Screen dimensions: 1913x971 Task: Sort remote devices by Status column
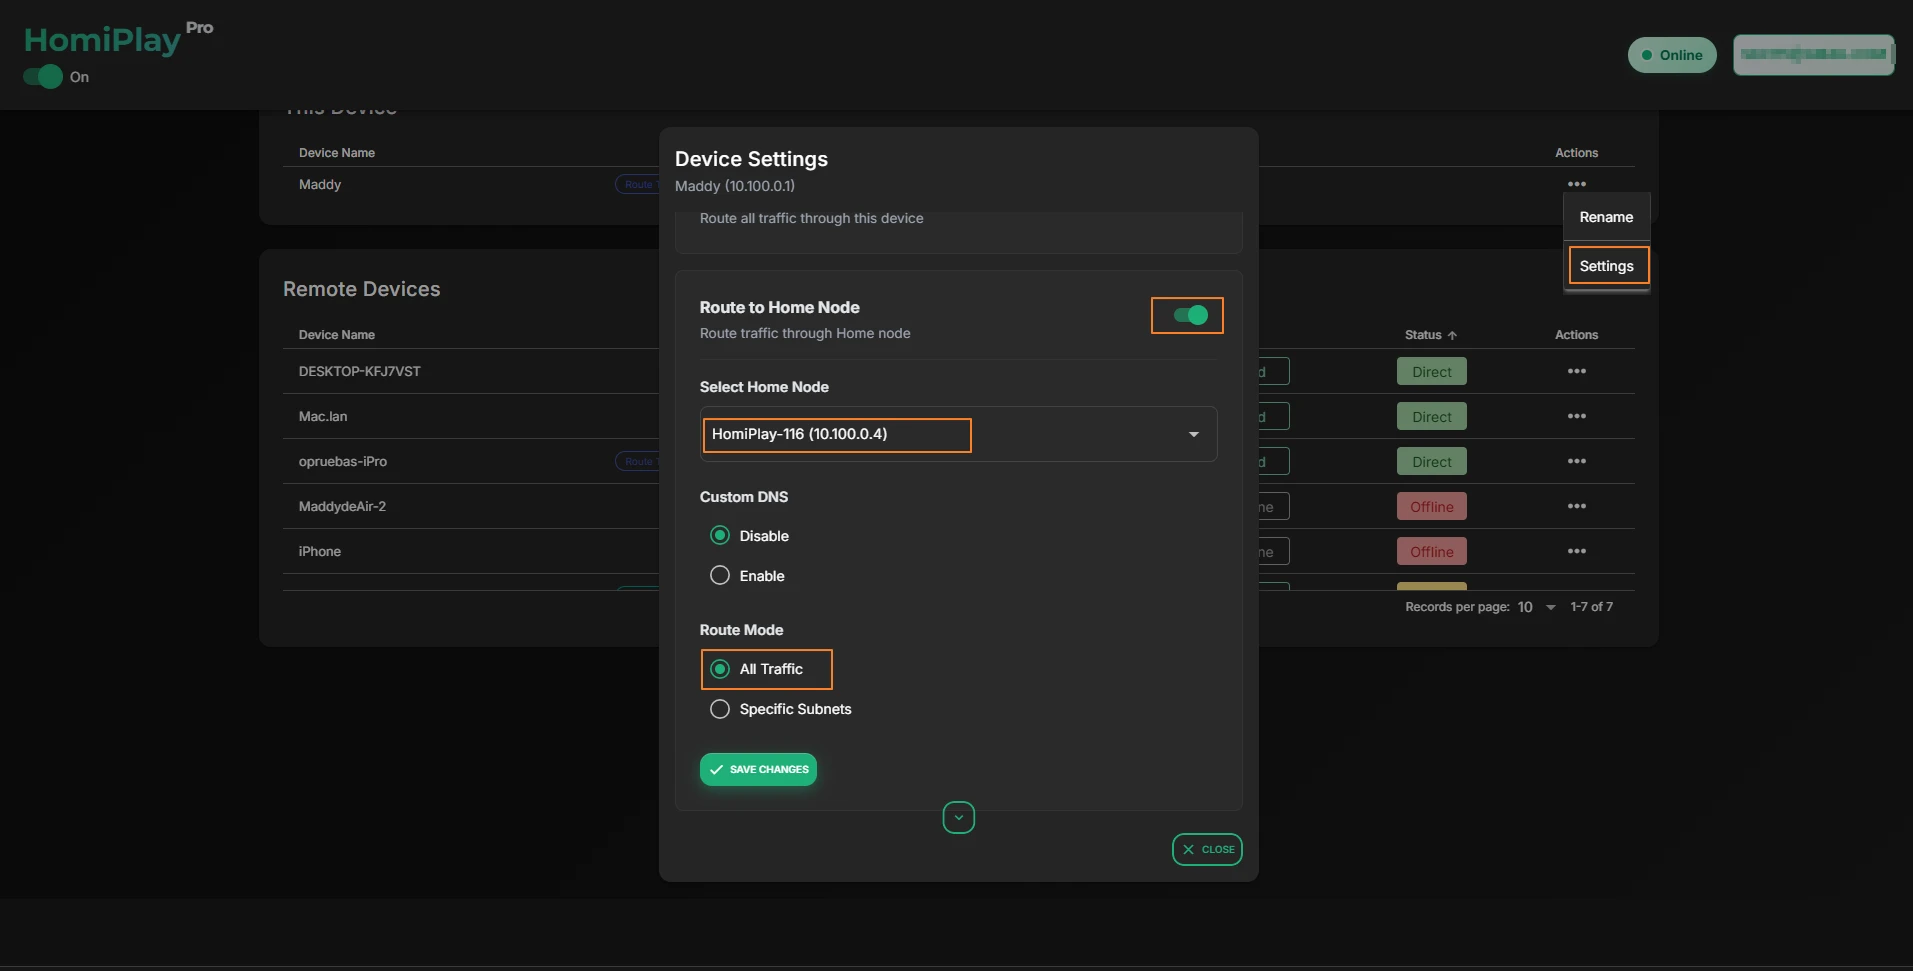pos(1430,335)
